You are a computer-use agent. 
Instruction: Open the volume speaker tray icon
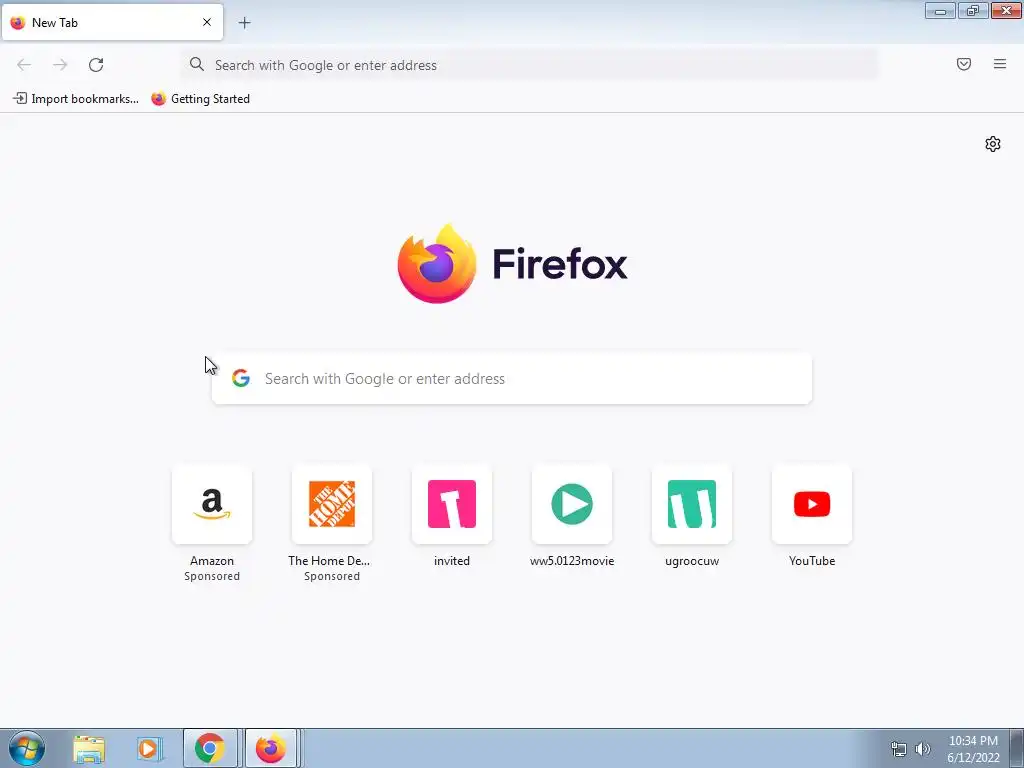point(923,749)
